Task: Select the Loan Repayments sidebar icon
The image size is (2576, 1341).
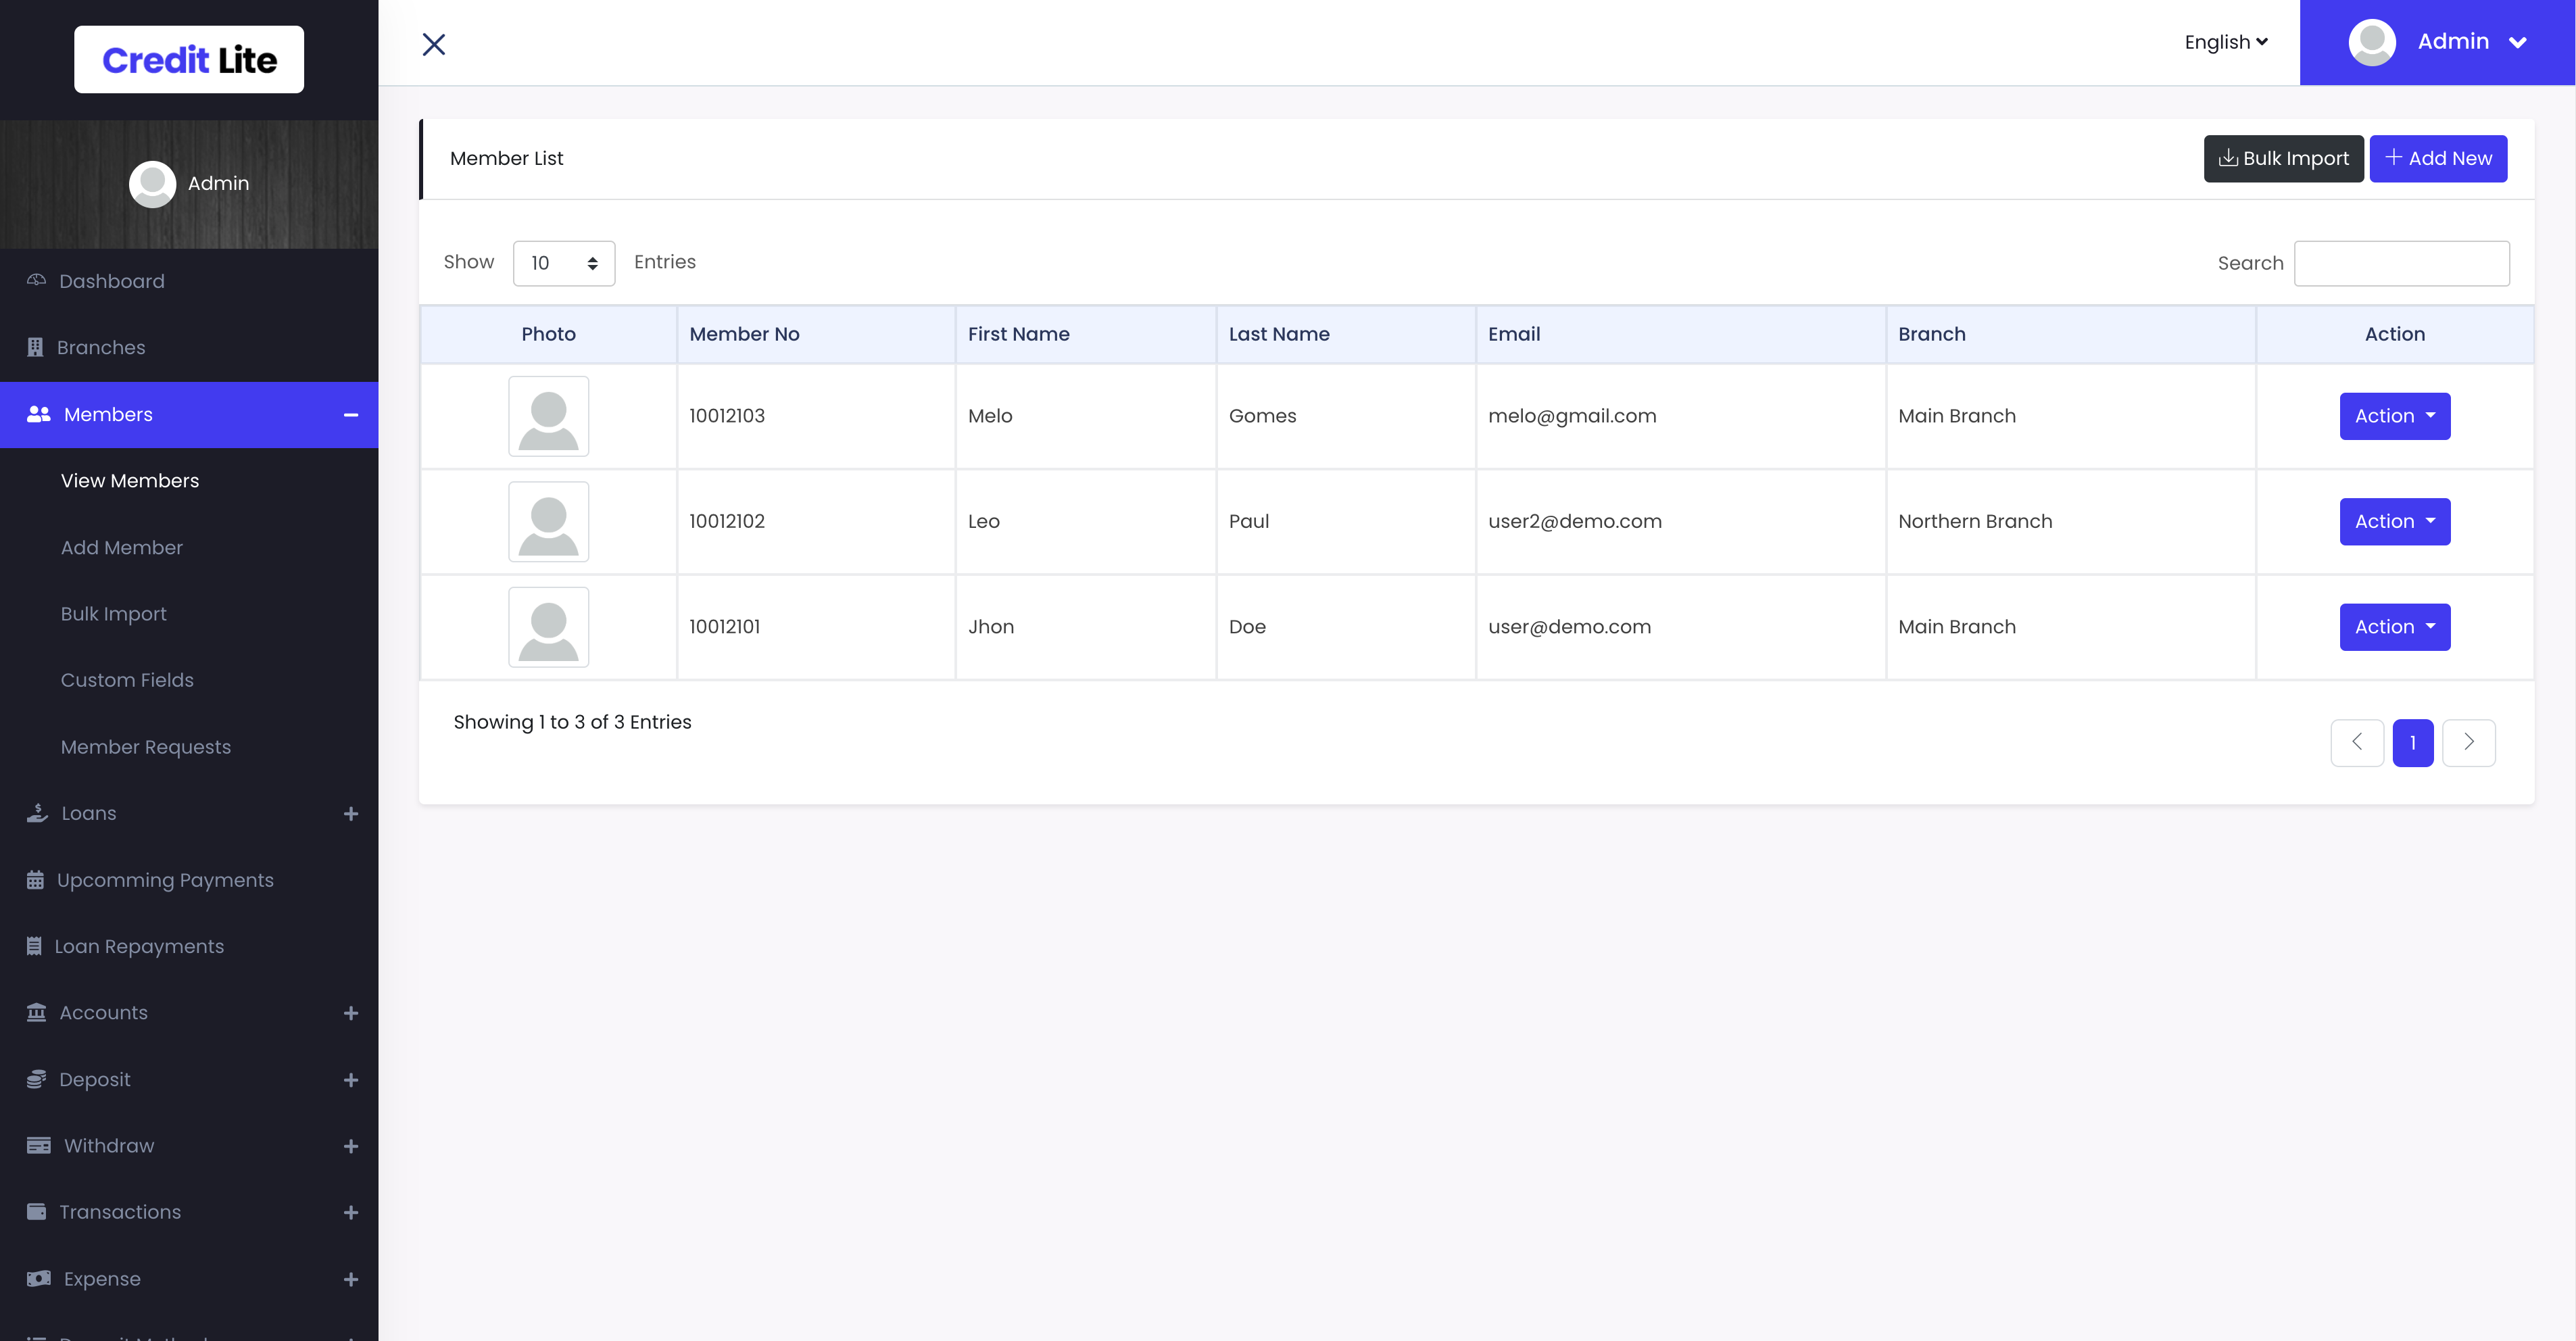Action: [35, 945]
